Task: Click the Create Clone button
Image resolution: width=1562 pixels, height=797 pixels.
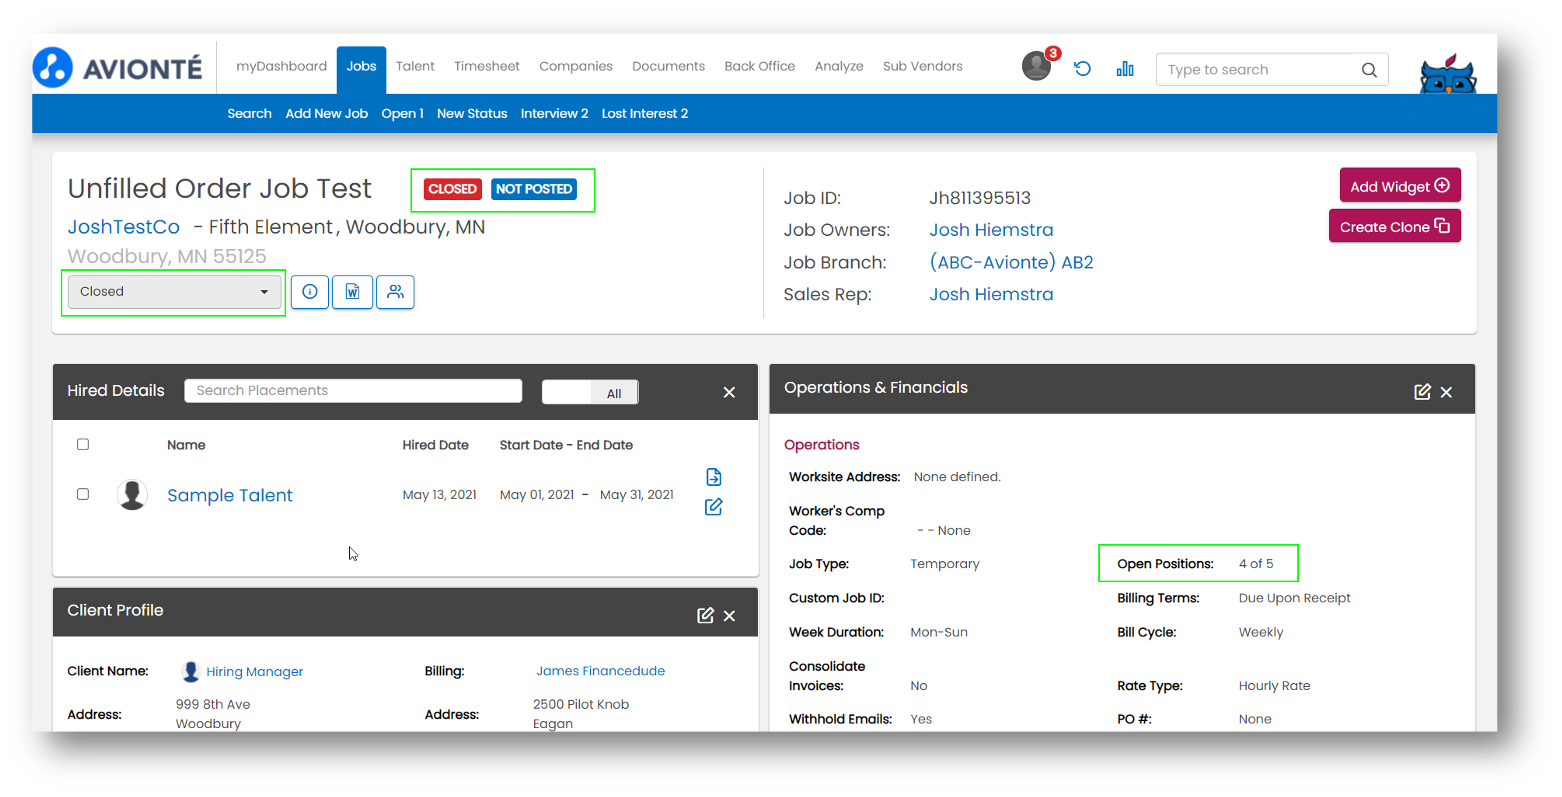Action: point(1394,225)
